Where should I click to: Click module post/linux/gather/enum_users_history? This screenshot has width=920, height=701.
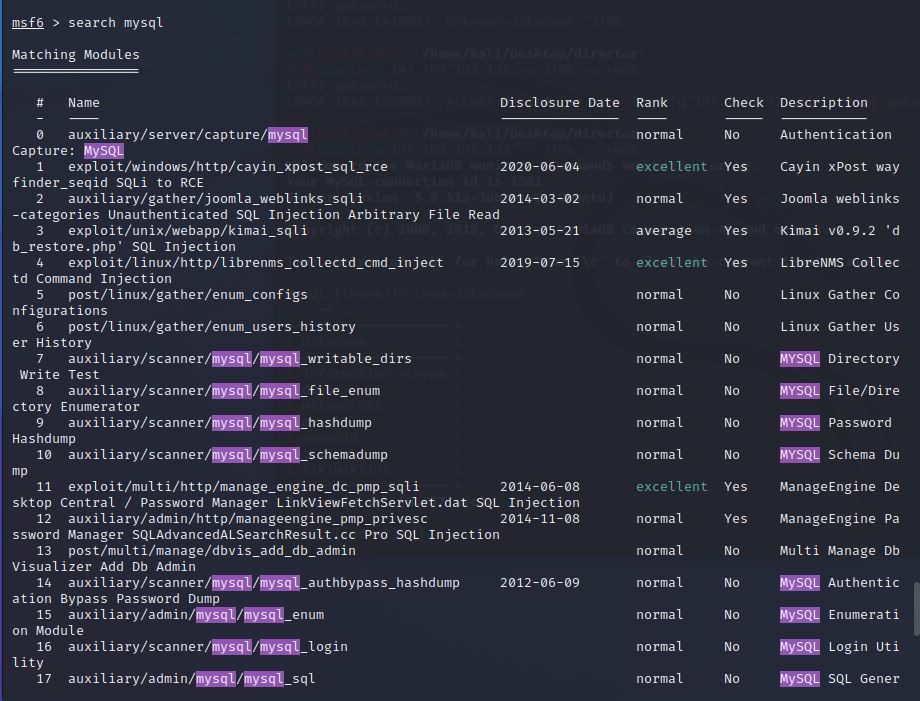tap(212, 327)
